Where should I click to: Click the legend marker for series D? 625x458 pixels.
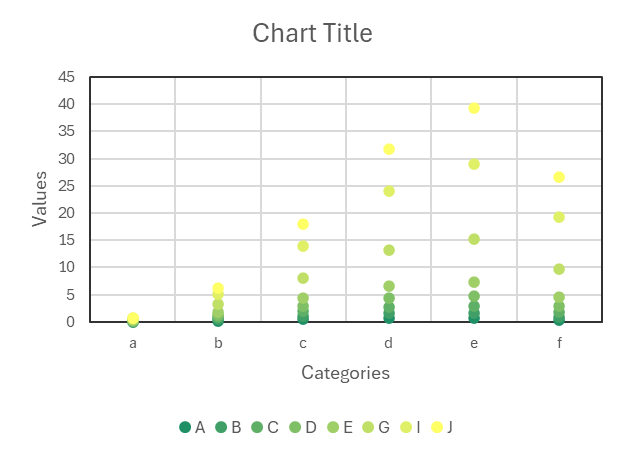point(295,427)
